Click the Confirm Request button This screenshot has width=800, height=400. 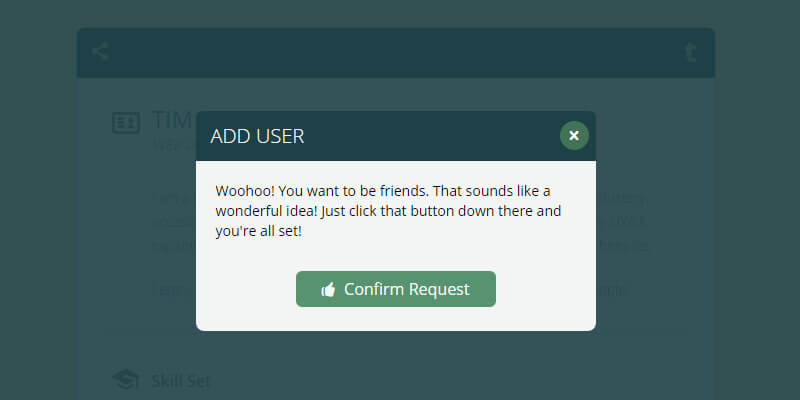click(x=396, y=289)
